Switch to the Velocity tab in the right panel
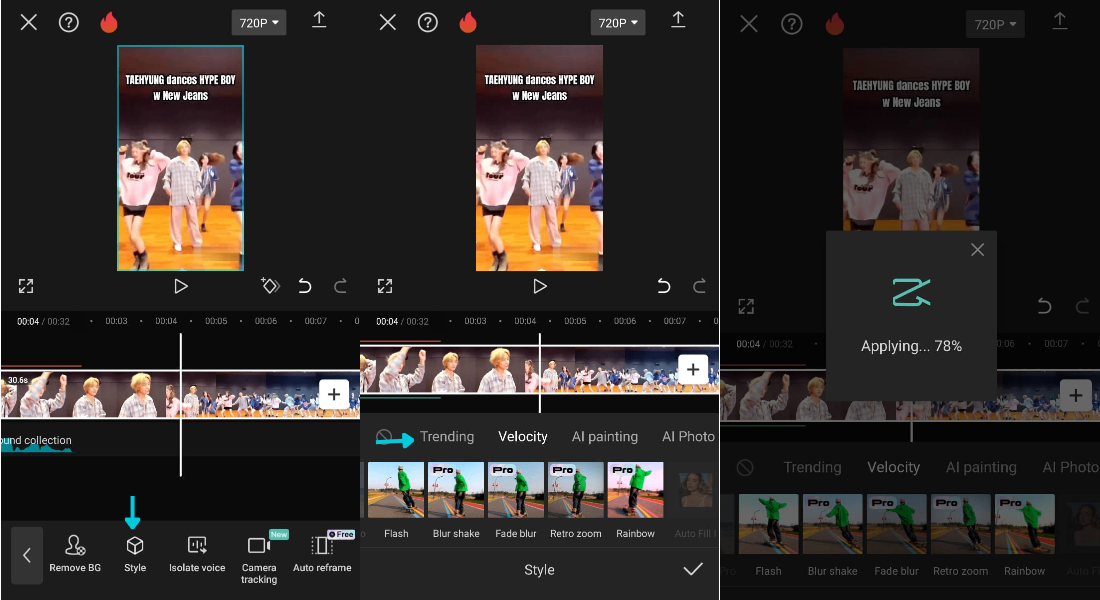The width and height of the screenshot is (1100, 600). tap(893, 467)
